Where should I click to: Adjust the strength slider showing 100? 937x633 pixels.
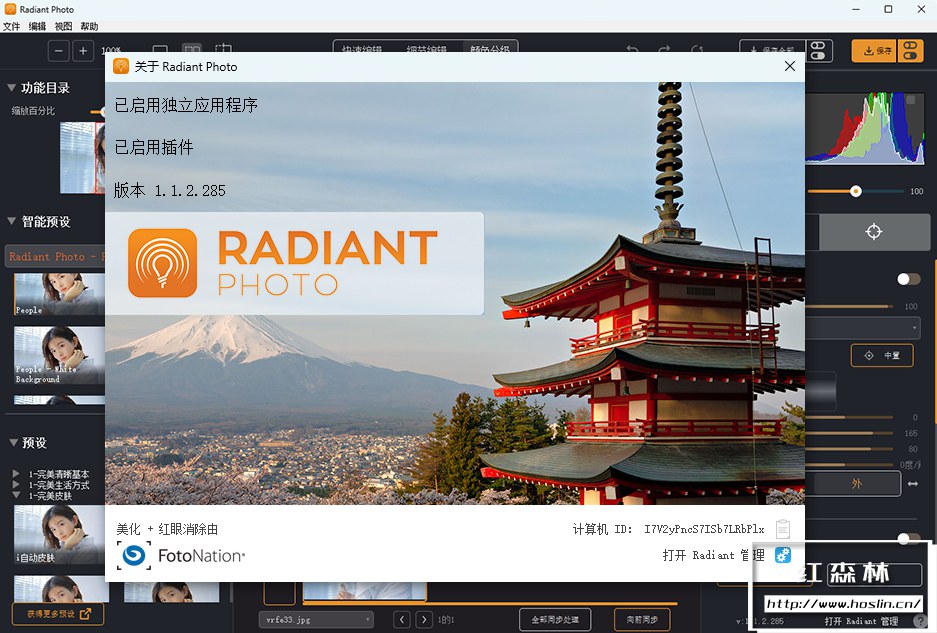[x=856, y=191]
